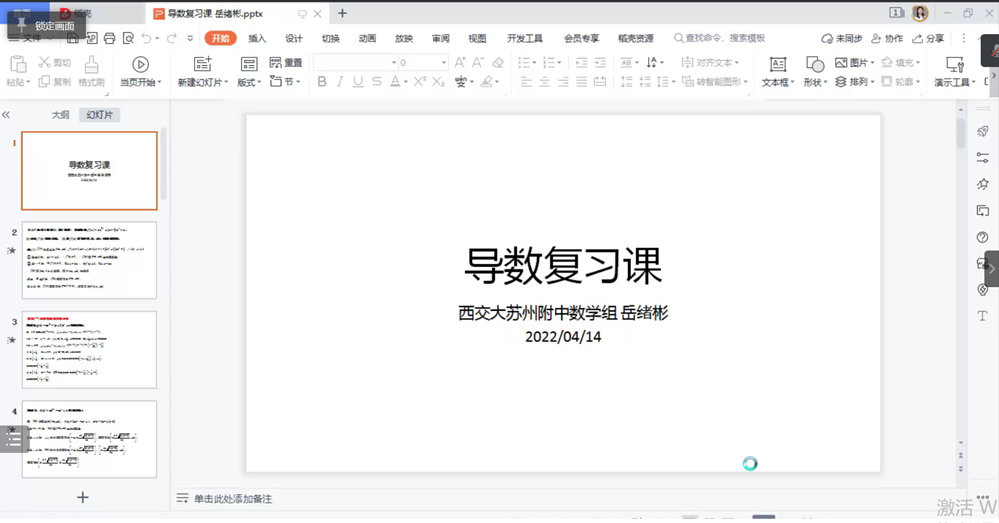Image resolution: width=999 pixels, height=523 pixels.
Task: Toggle center text alignment
Action: (x=544, y=82)
